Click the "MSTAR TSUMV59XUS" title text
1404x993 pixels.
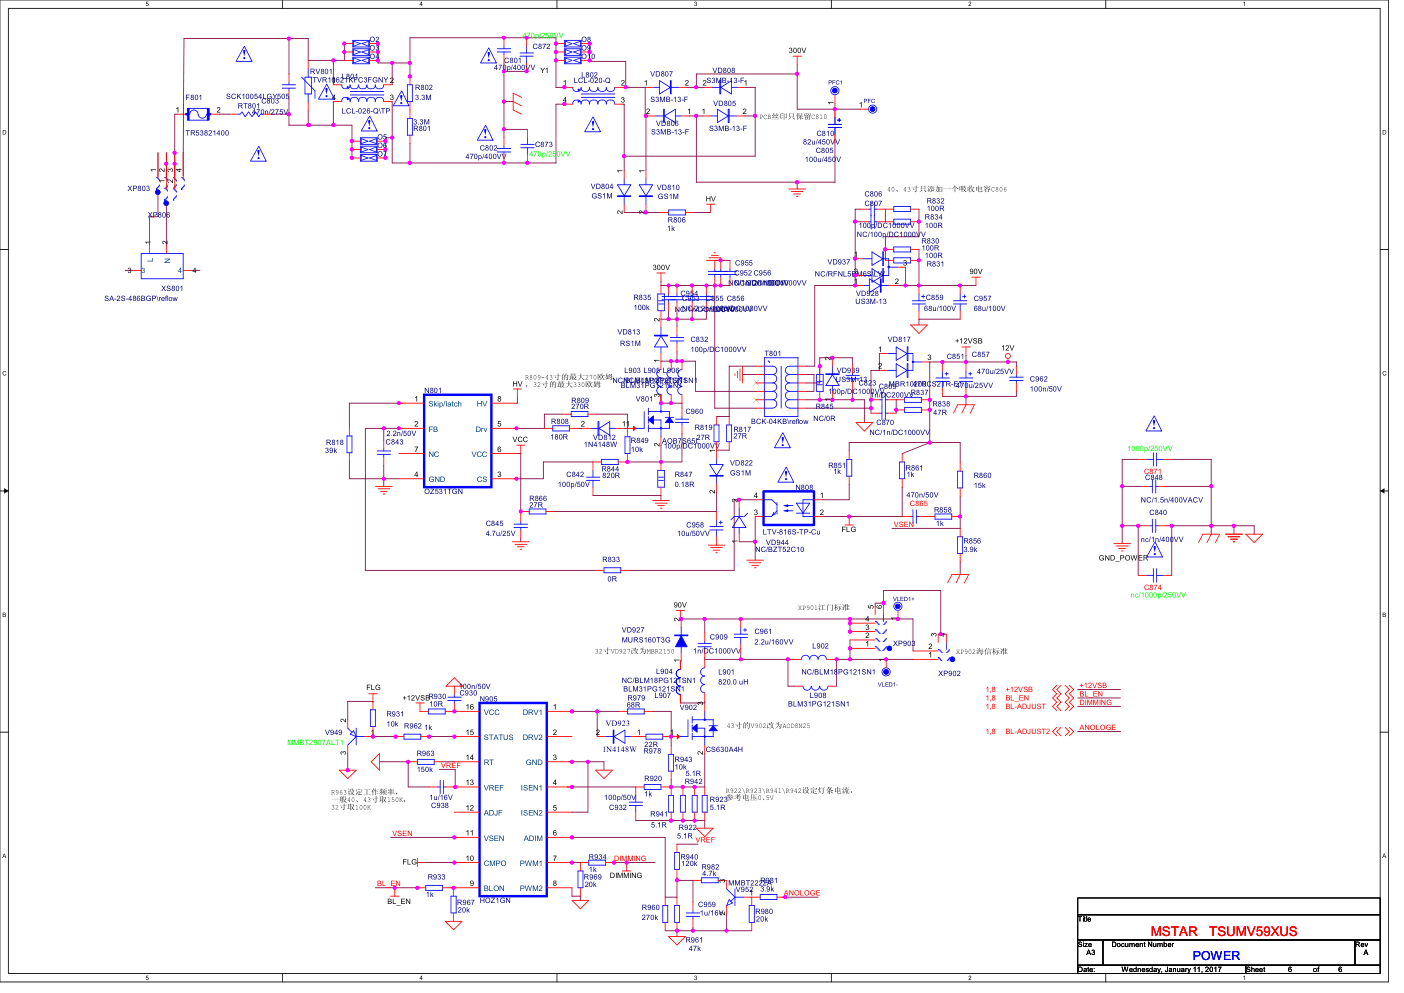pyautogui.click(x=1223, y=931)
